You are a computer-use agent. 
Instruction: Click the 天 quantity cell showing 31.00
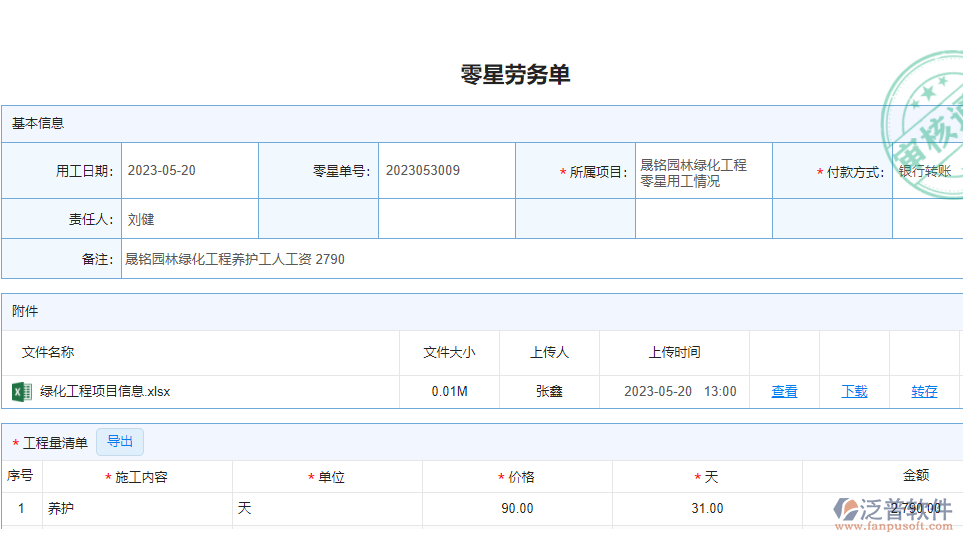[x=707, y=508]
